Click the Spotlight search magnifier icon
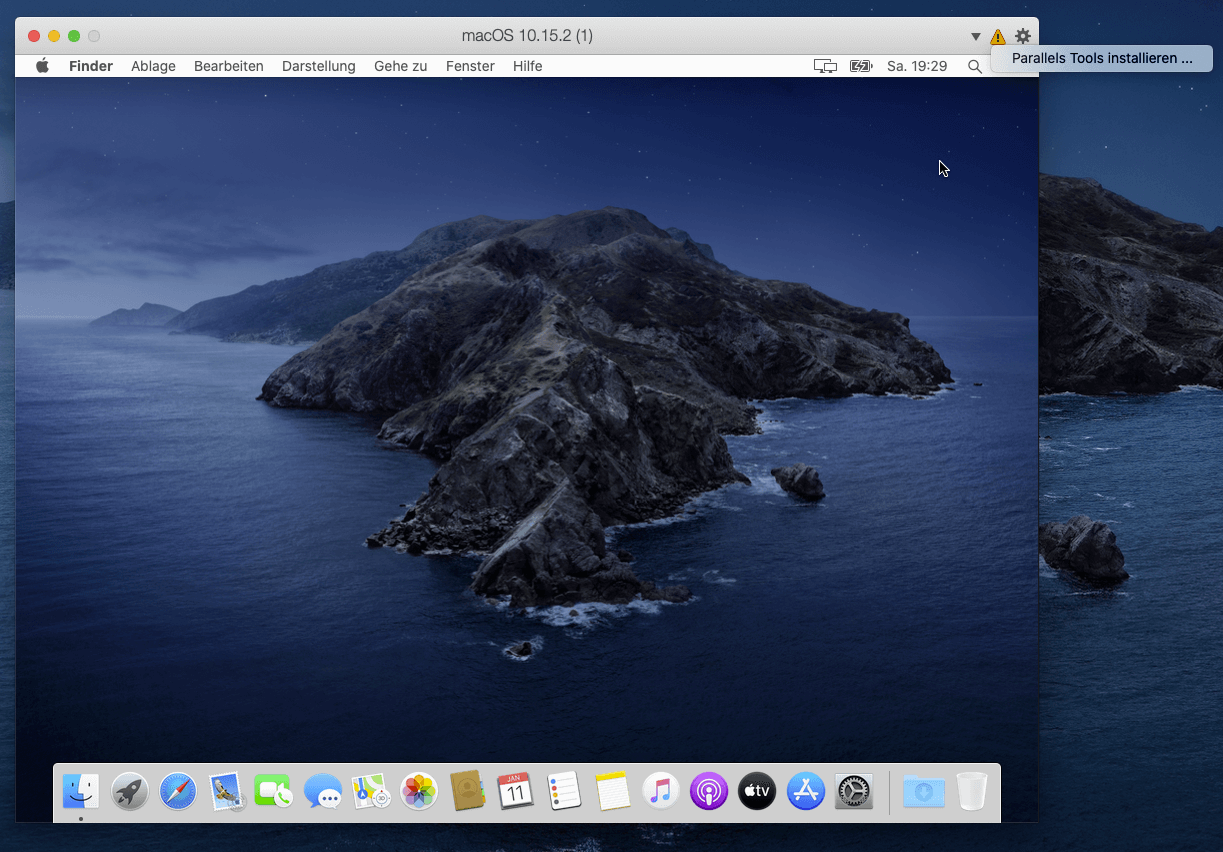Viewport: 1223px width, 852px height. [975, 66]
